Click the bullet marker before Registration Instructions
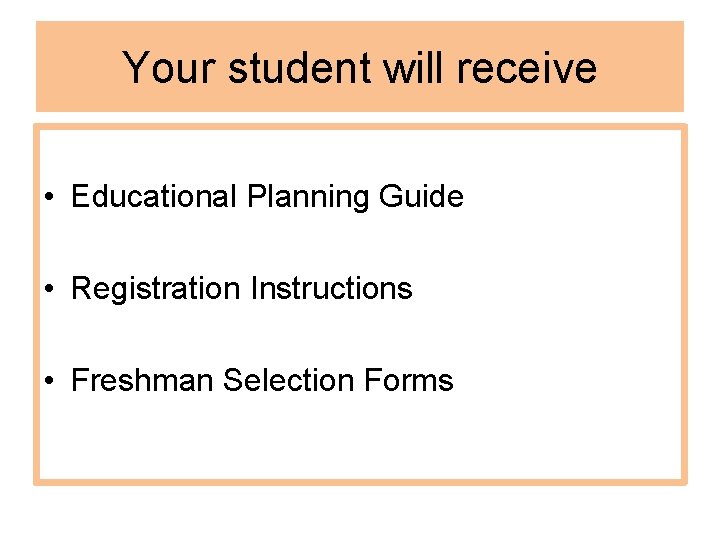 [x=50, y=290]
